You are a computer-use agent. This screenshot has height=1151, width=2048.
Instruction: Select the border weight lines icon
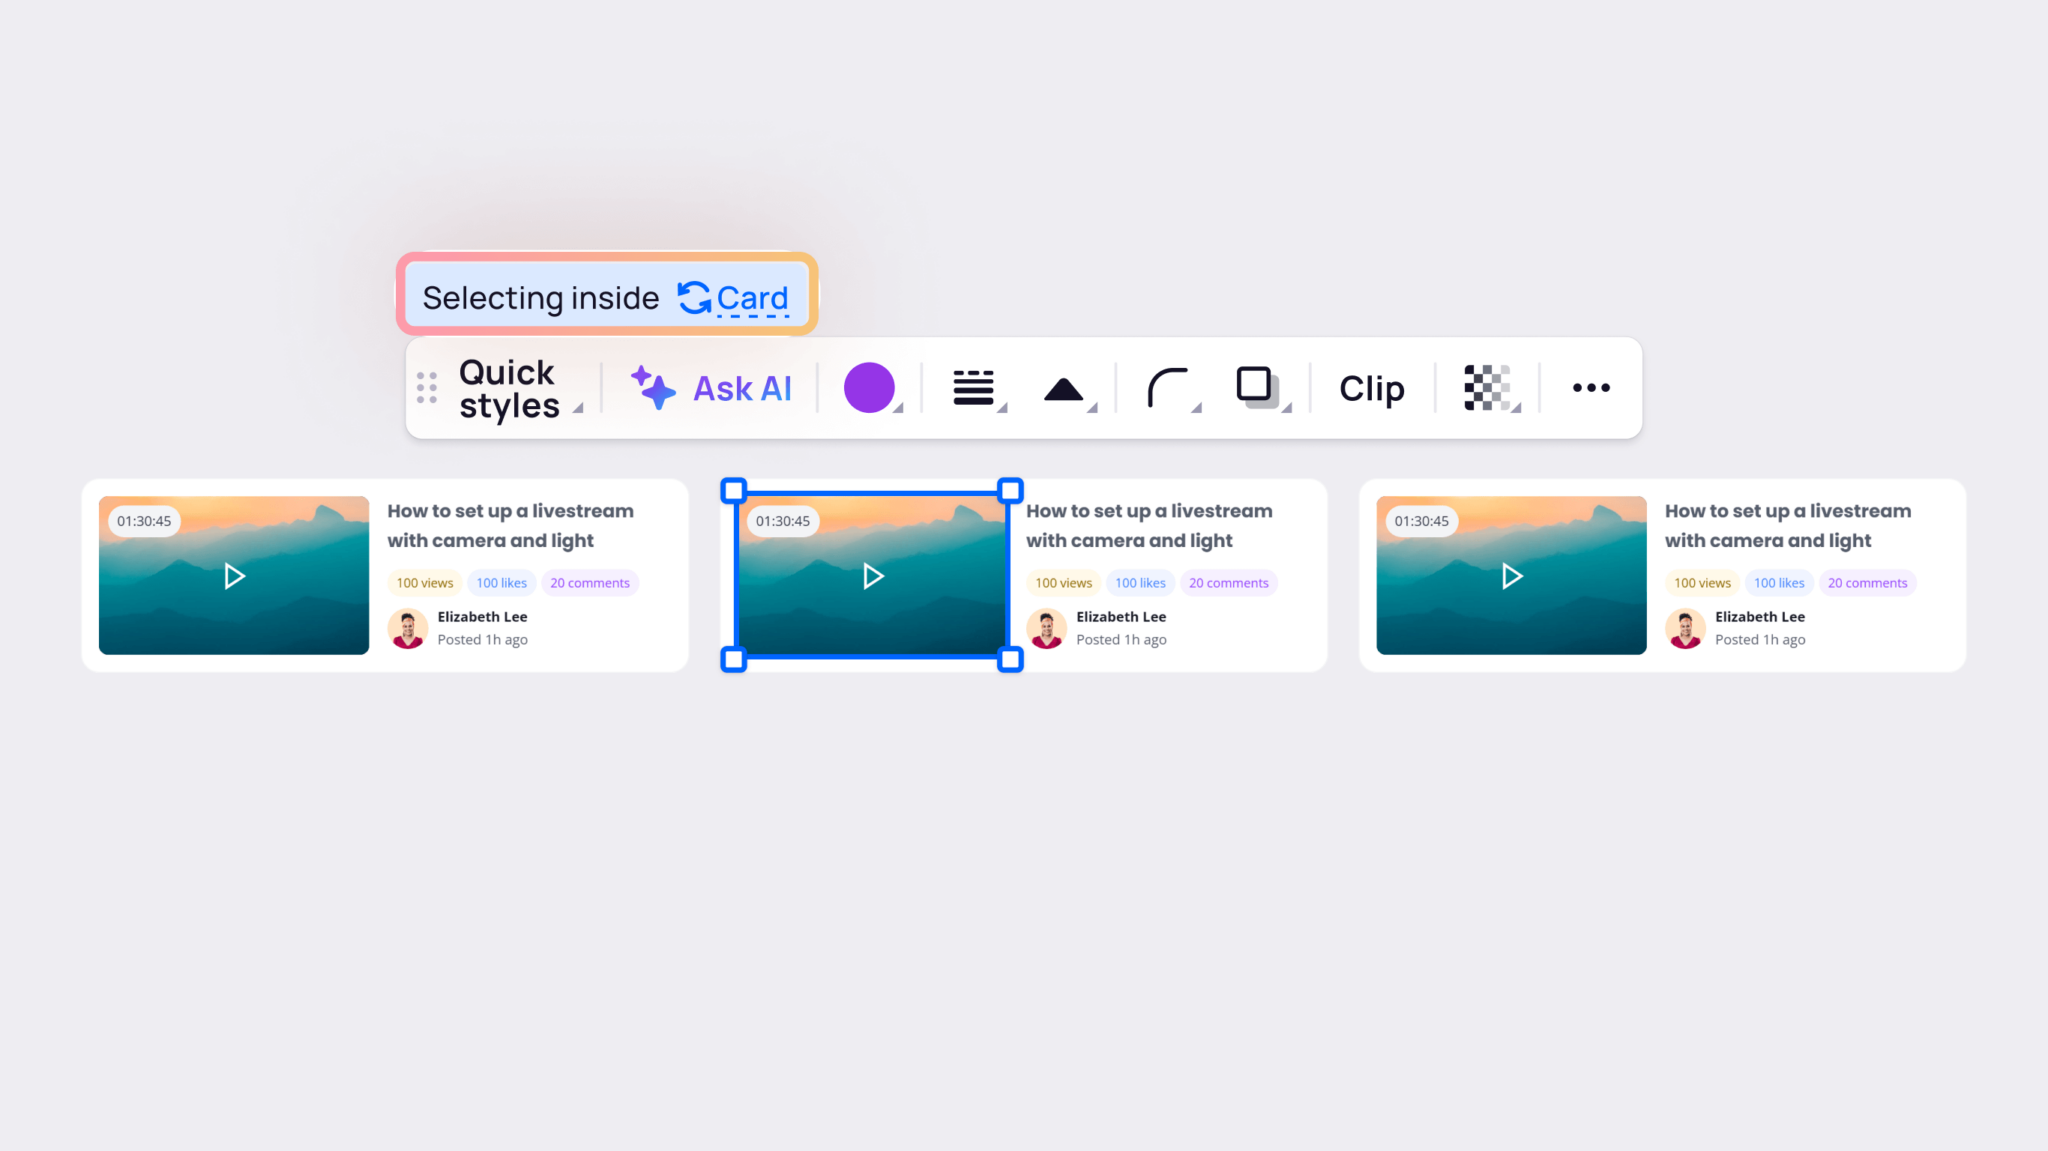(x=973, y=388)
